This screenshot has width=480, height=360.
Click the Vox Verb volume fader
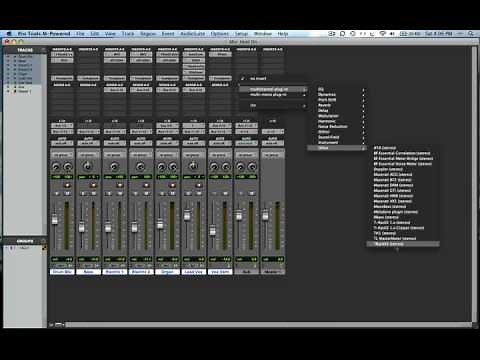click(x=213, y=230)
